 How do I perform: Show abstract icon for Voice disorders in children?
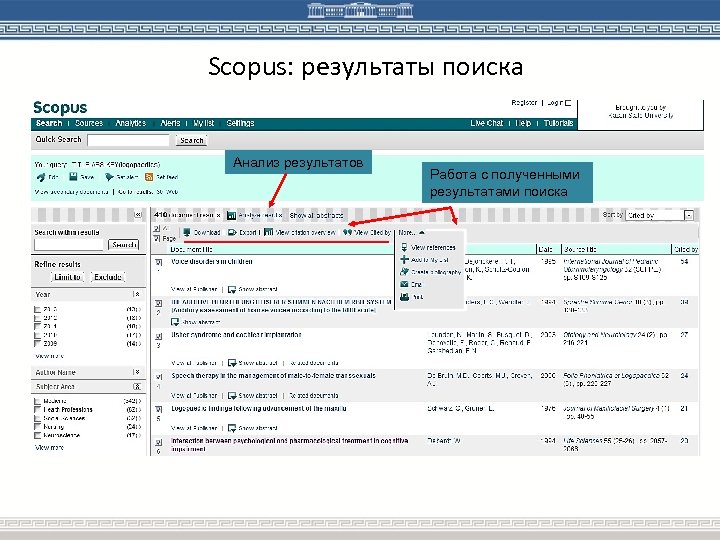[x=232, y=290]
